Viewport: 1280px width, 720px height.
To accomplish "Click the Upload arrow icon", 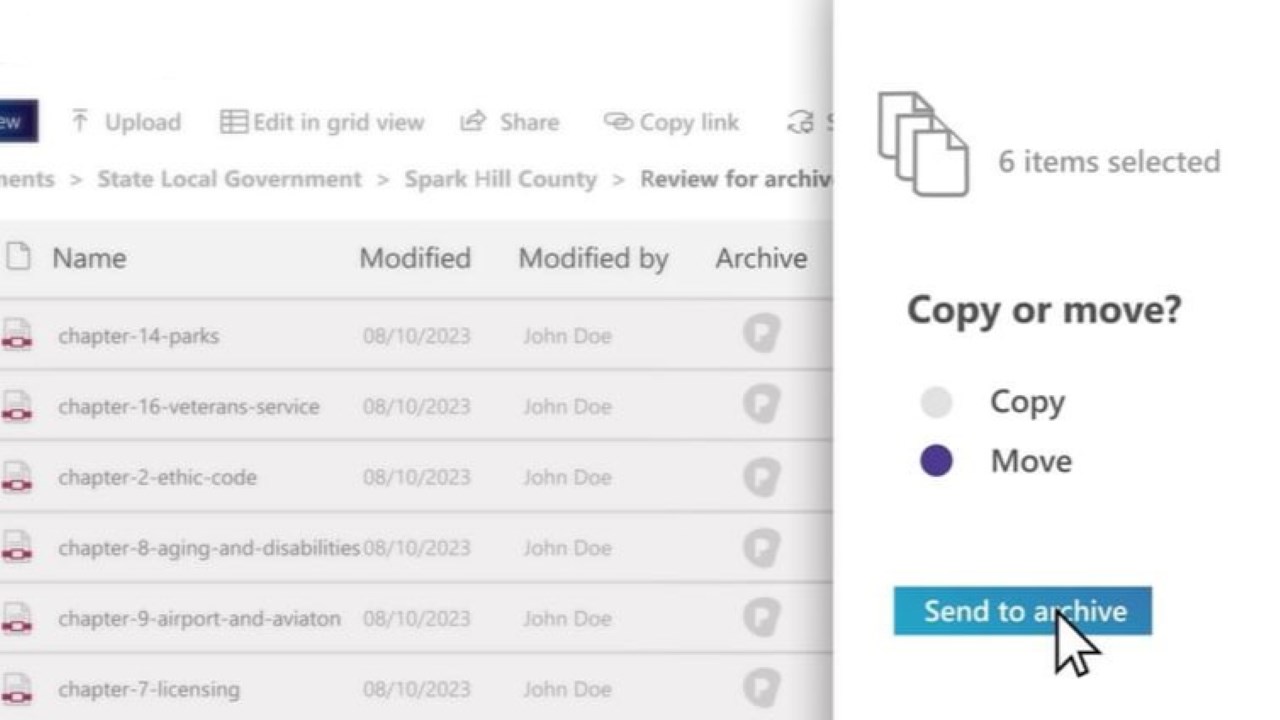I will click(x=80, y=122).
